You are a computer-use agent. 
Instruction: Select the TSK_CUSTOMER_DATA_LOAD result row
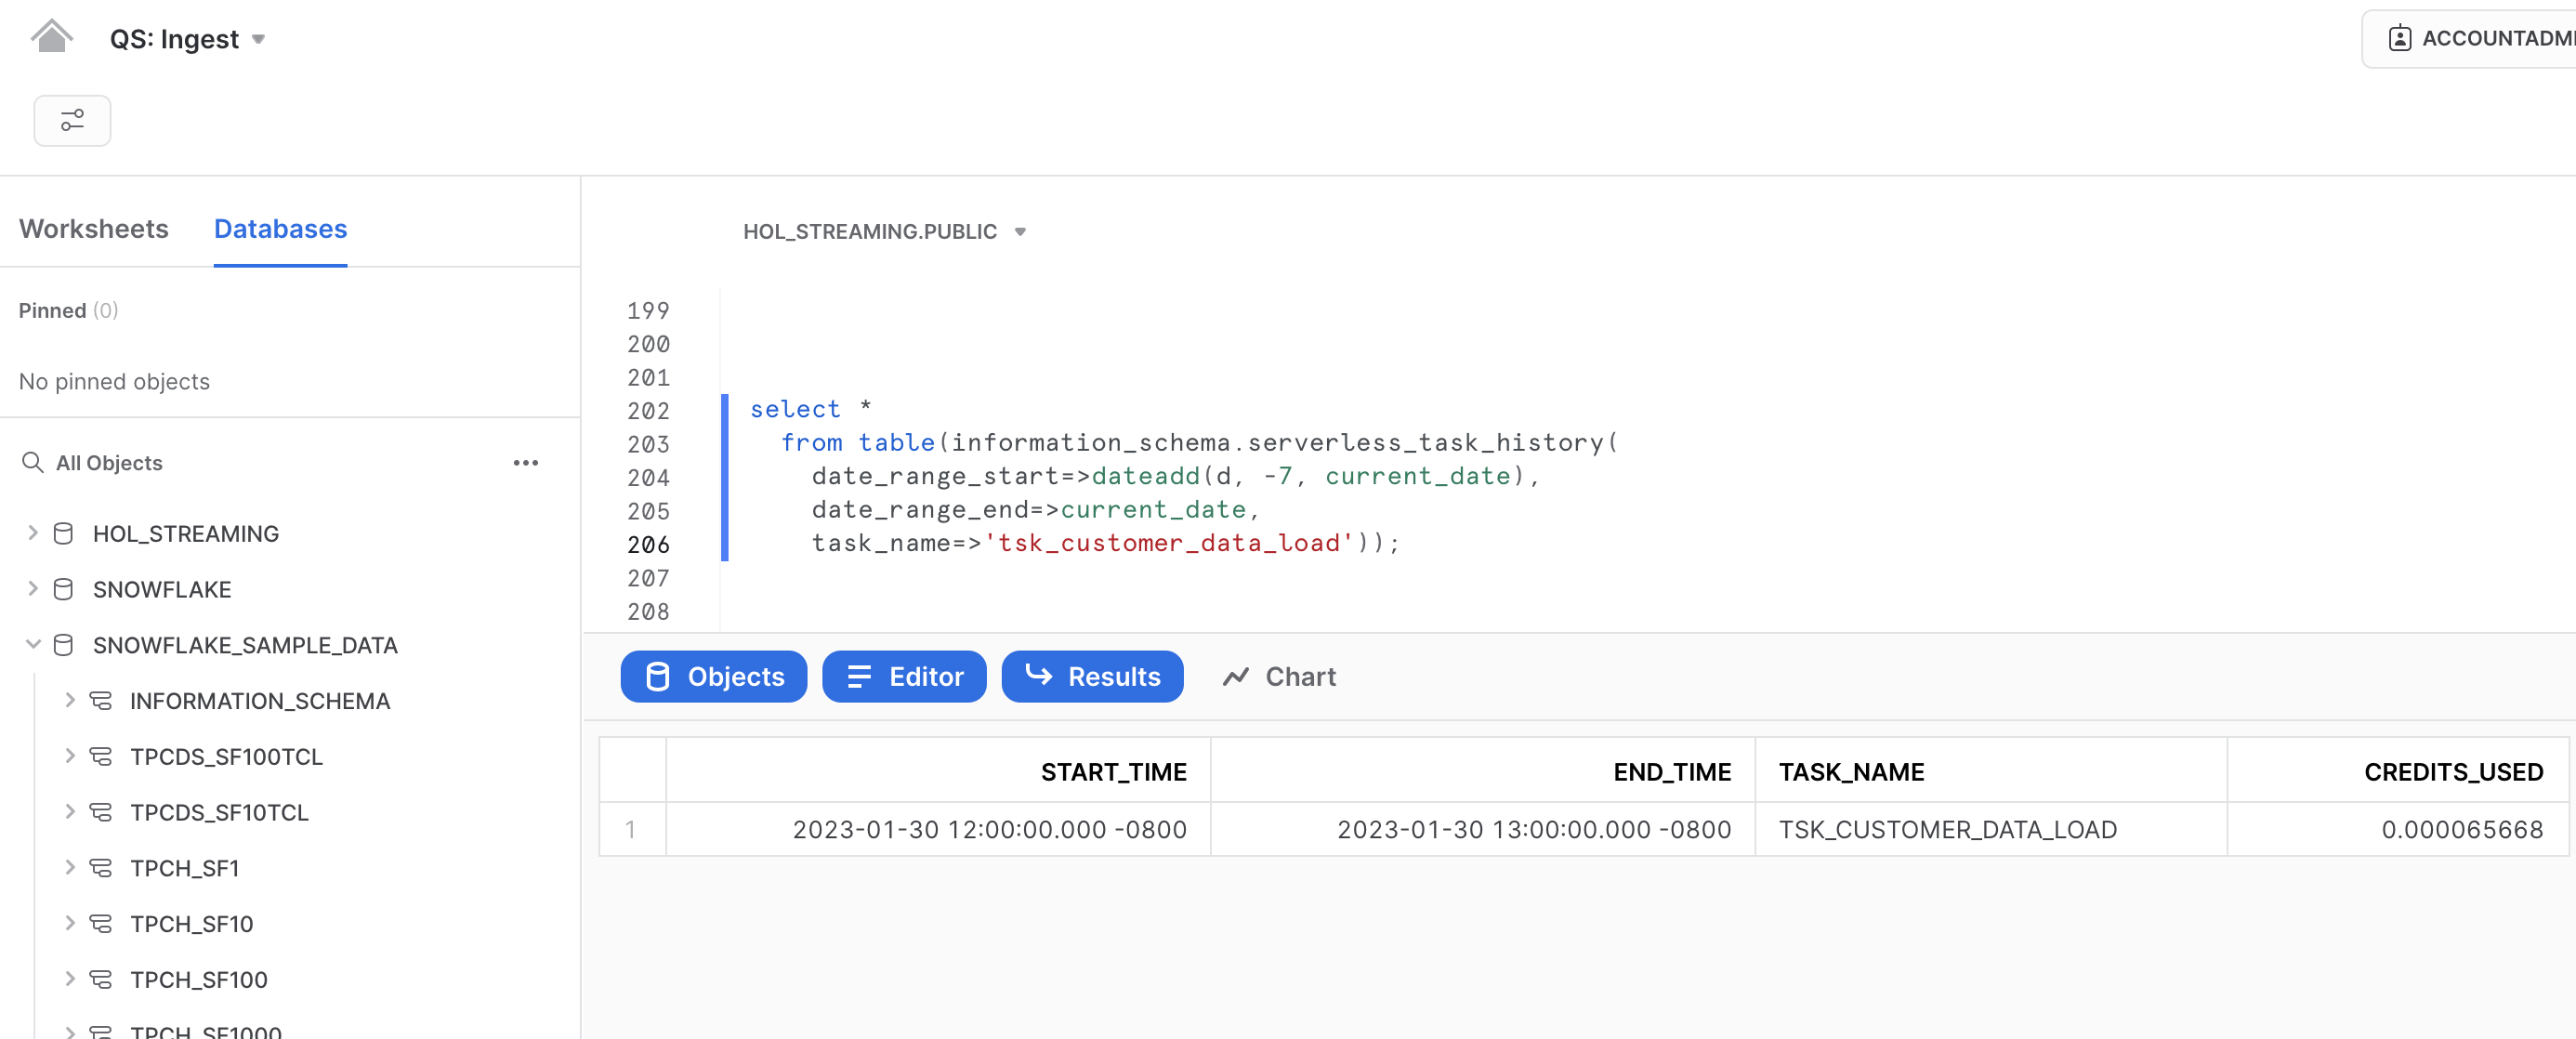click(x=1947, y=829)
